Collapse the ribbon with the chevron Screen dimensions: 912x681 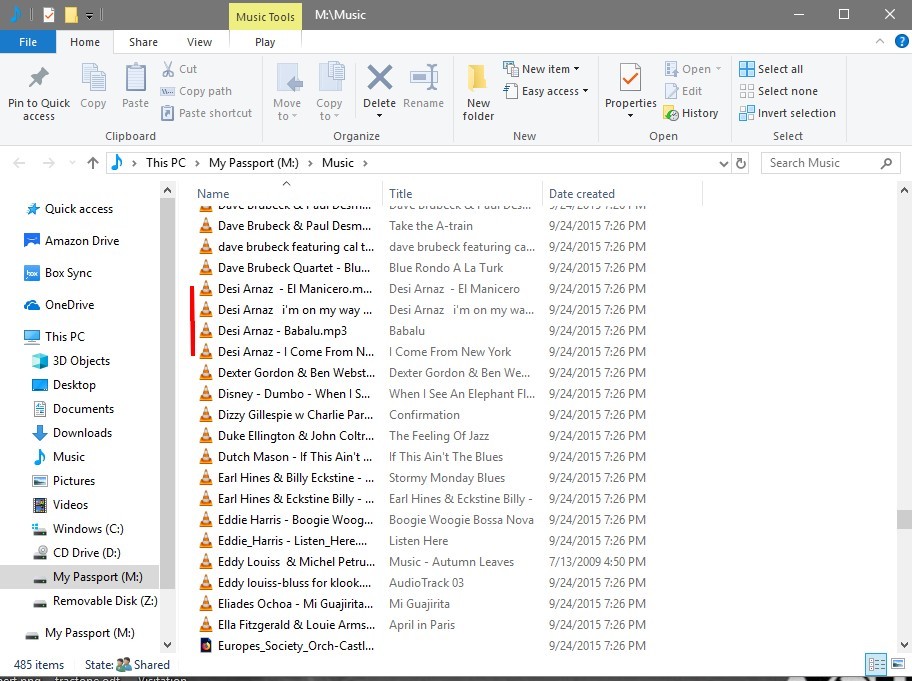pos(879,41)
